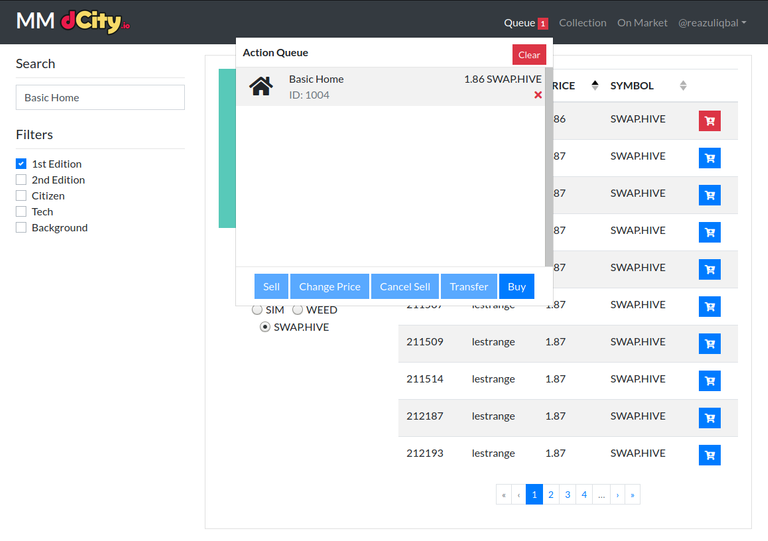The height and width of the screenshot is (541, 768).
Task: Sort by Symbol column arrows
Action: coord(683,85)
